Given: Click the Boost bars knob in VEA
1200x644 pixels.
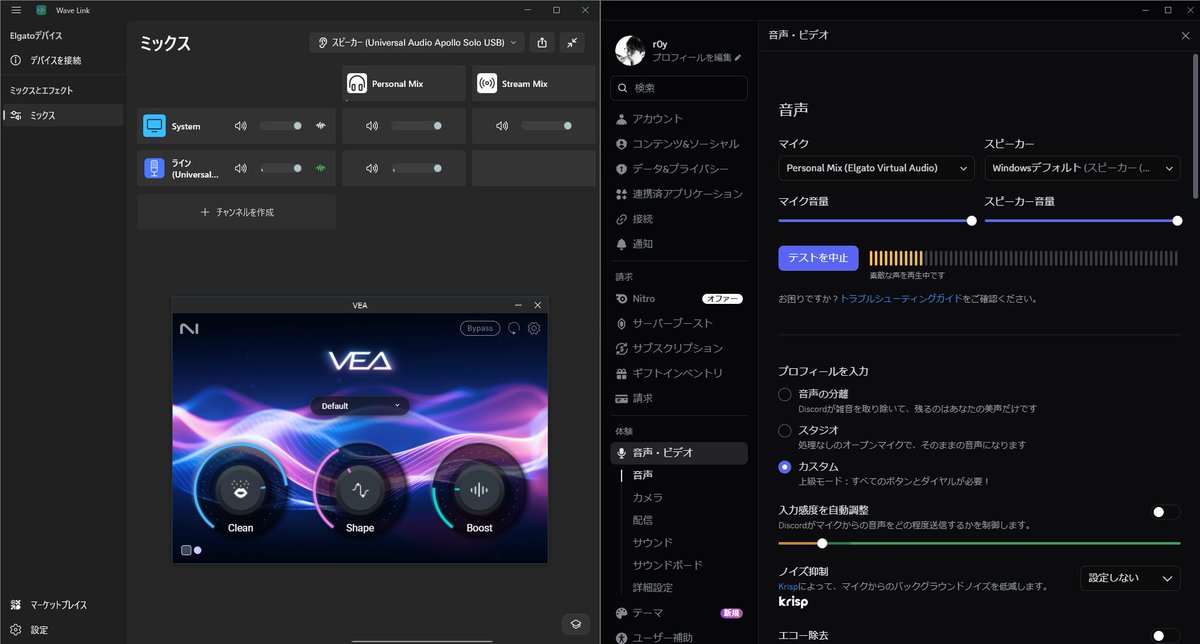Looking at the screenshot, I should pos(480,490).
